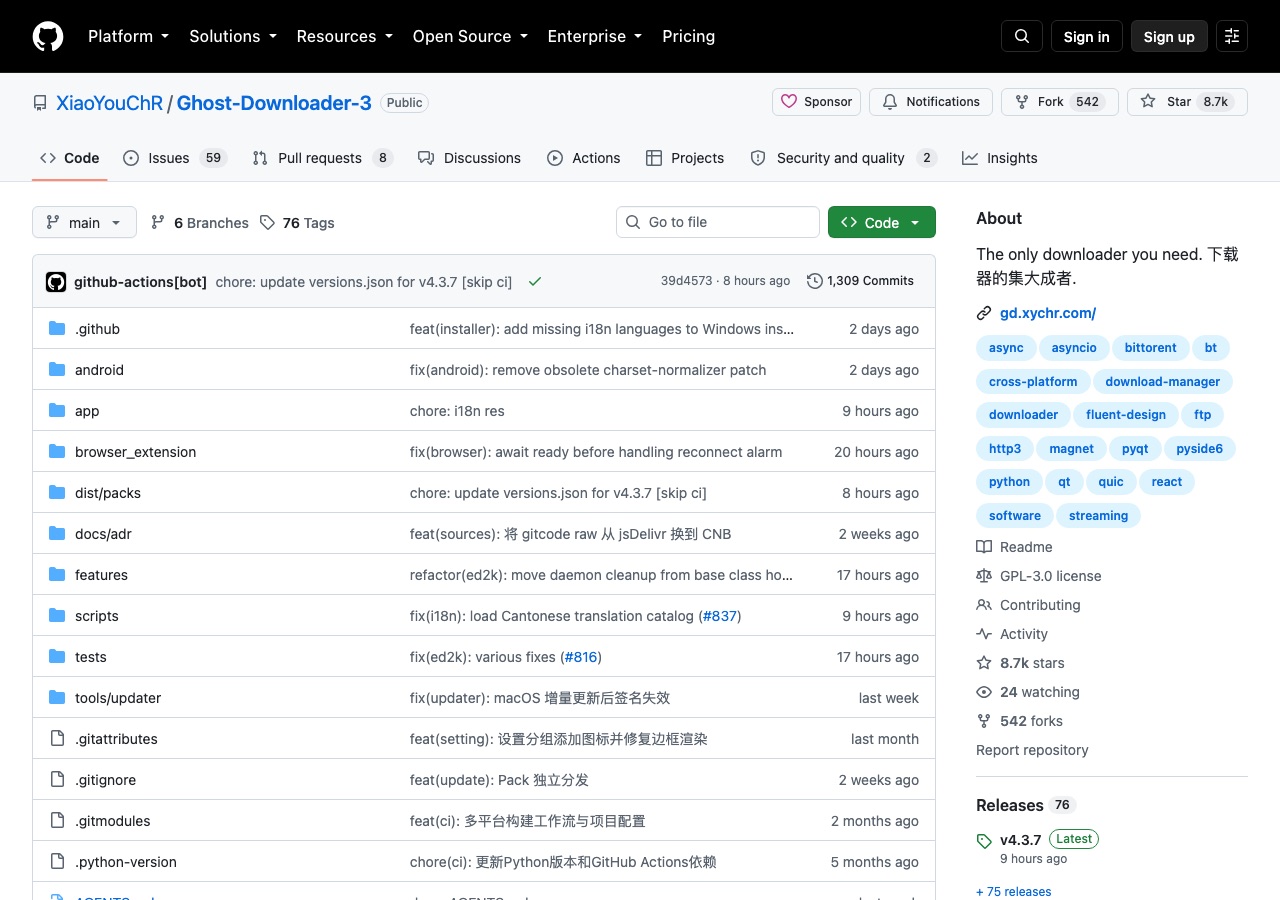This screenshot has height=900, width=1280.
Task: Open the .python-version file
Action: pyautogui.click(x=126, y=862)
